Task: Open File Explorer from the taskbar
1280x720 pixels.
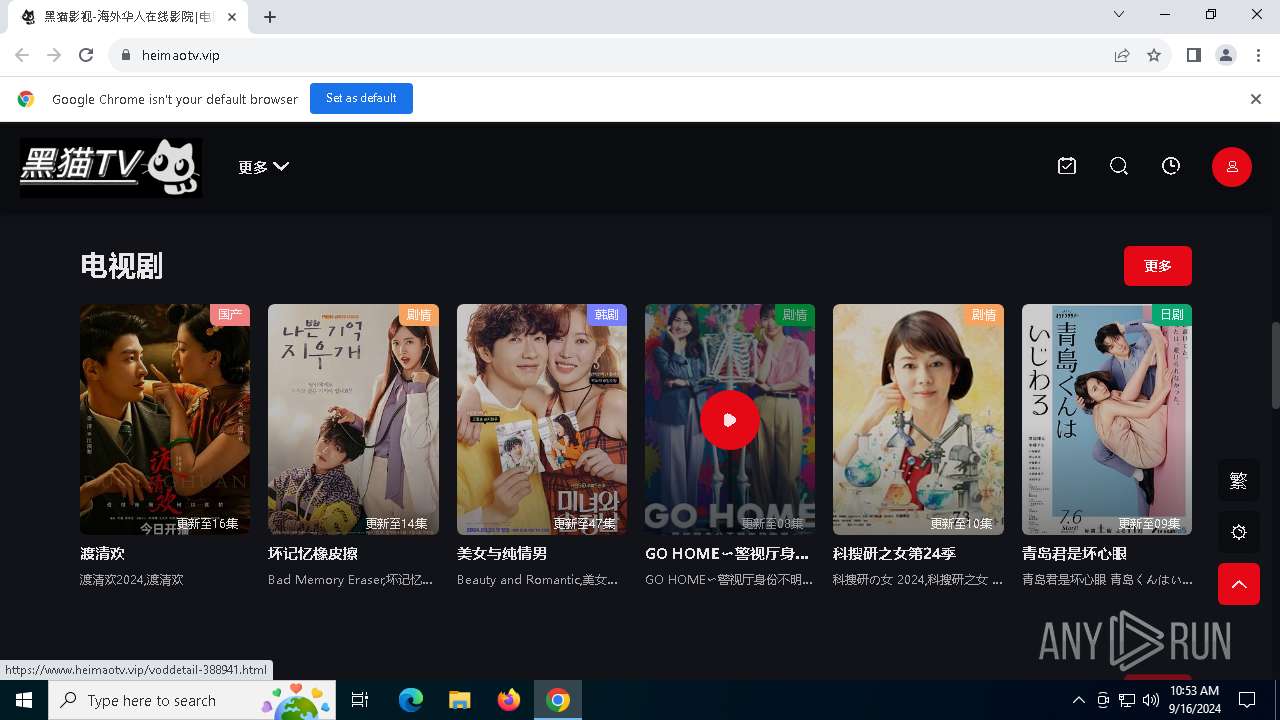Action: pos(459,700)
